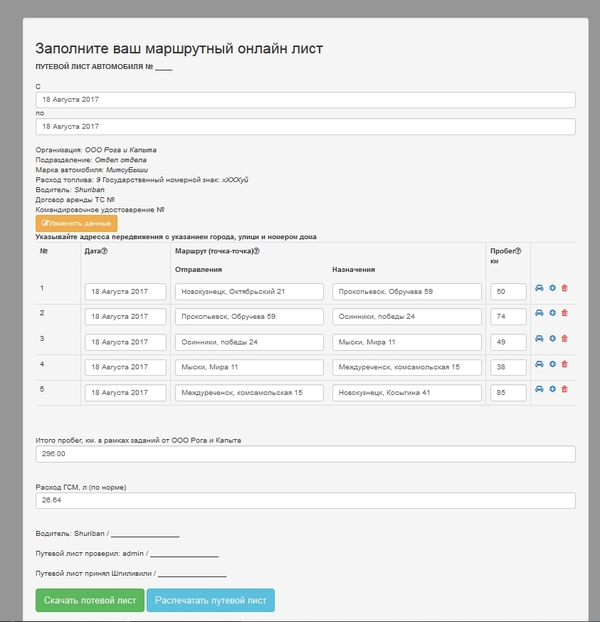Remove row 5 using the trash icon
Viewport: 600px width, 622px height.
(564, 389)
